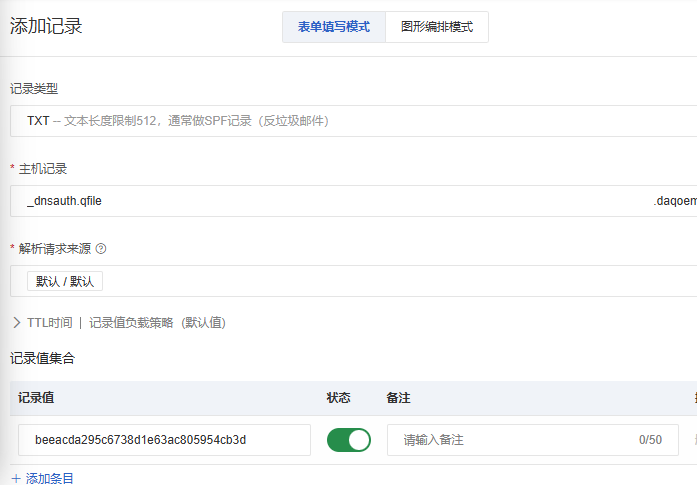The image size is (697, 485).
Task: Click the plus icon before 添加条目
Action: (16, 478)
